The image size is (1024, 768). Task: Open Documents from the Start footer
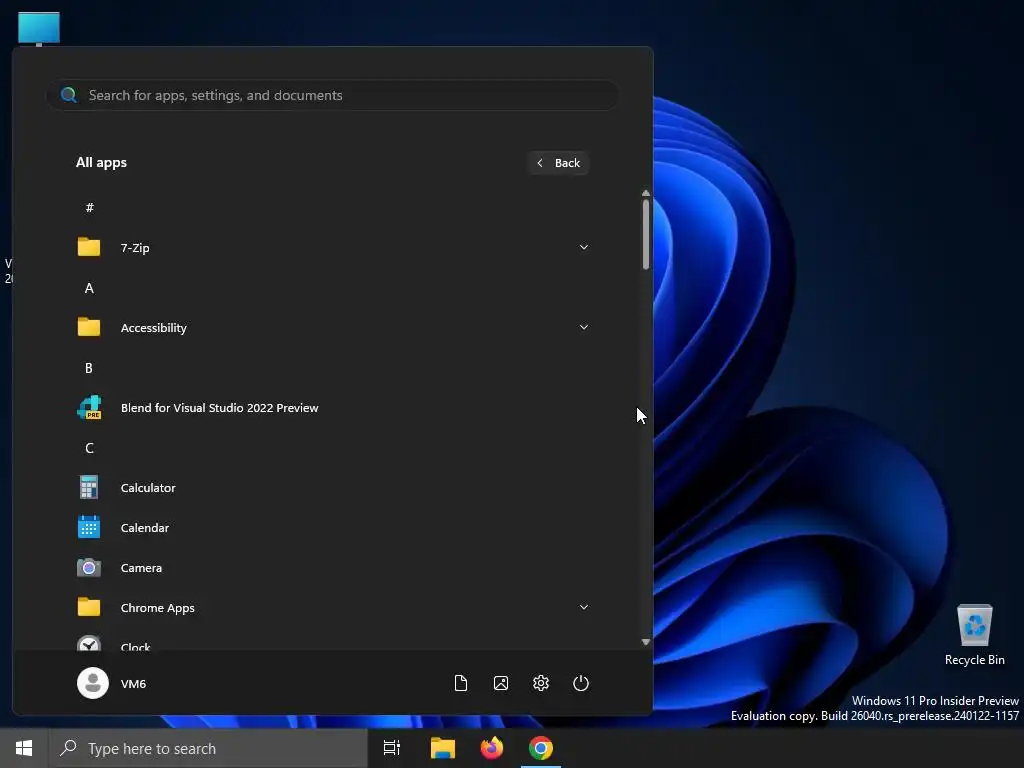click(461, 683)
